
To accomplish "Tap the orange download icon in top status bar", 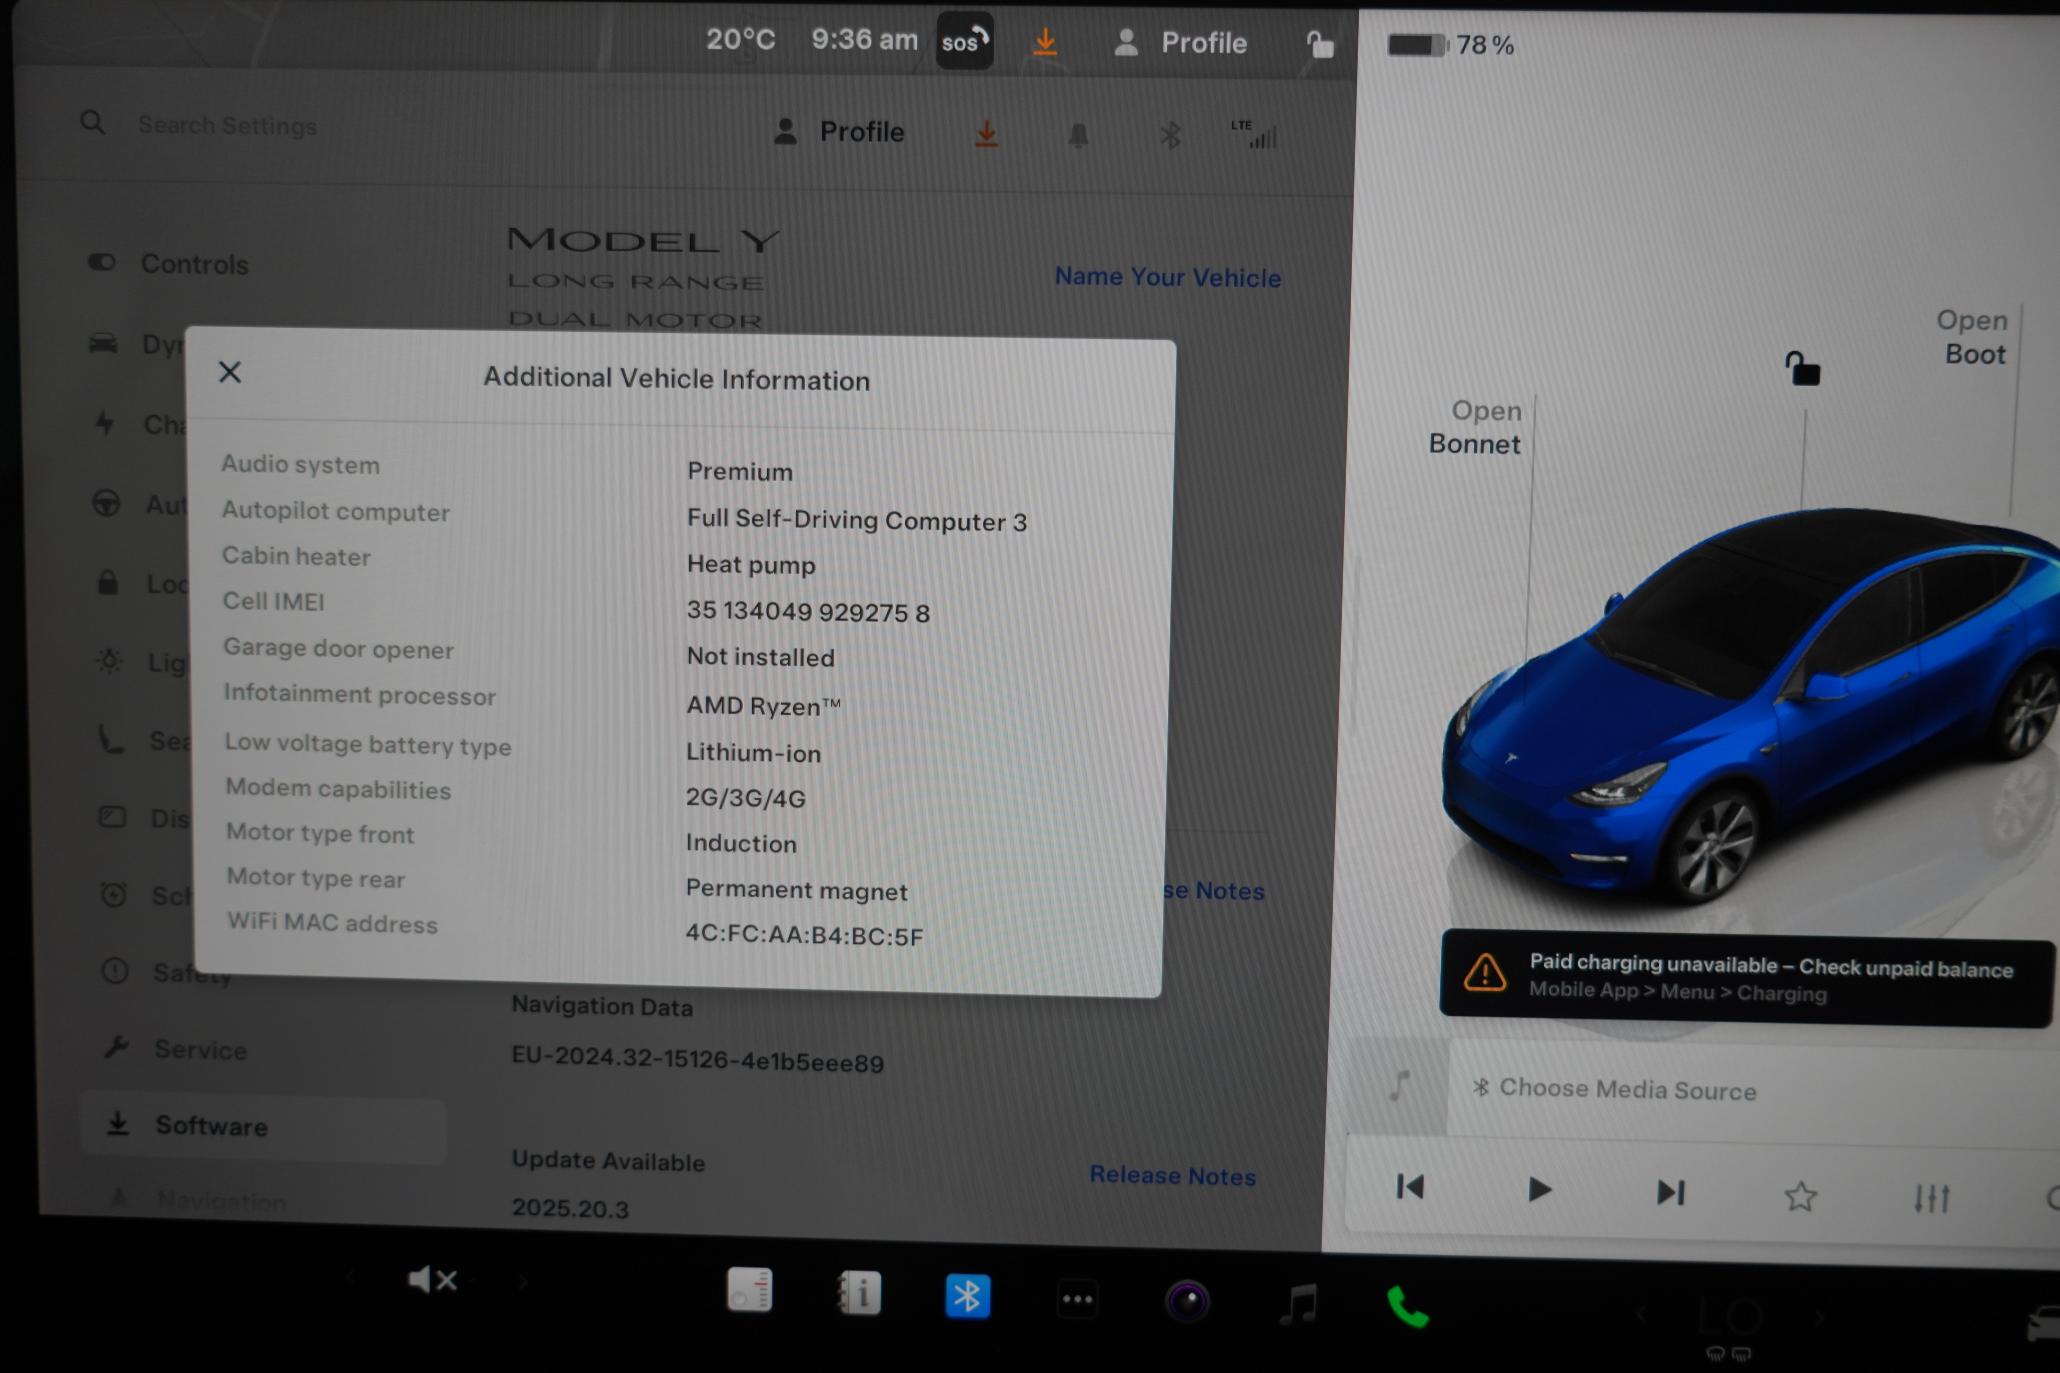I will coord(1045,42).
